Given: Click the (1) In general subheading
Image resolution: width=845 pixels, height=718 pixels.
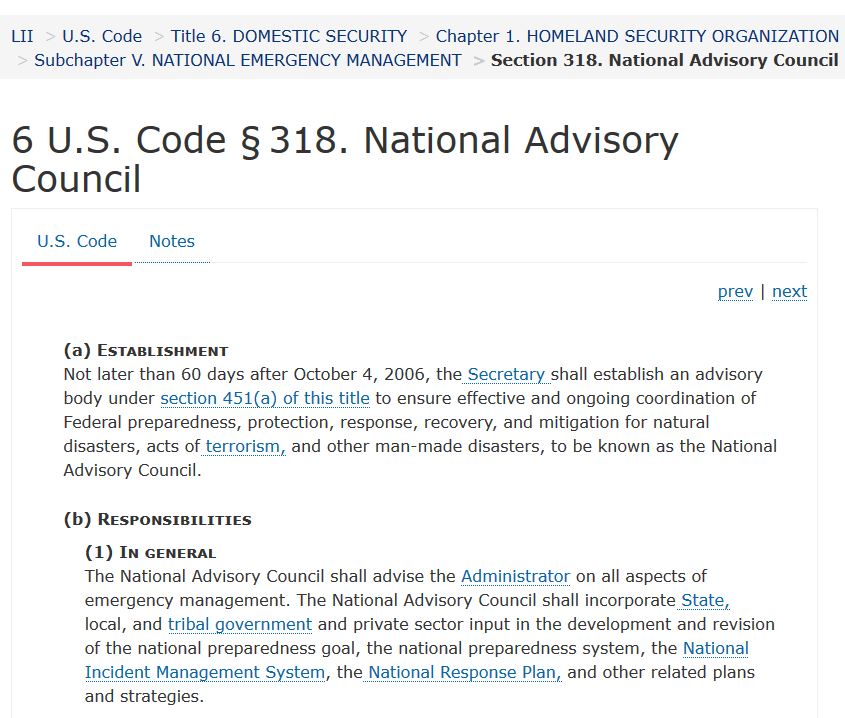Looking at the screenshot, I should tap(150, 553).
